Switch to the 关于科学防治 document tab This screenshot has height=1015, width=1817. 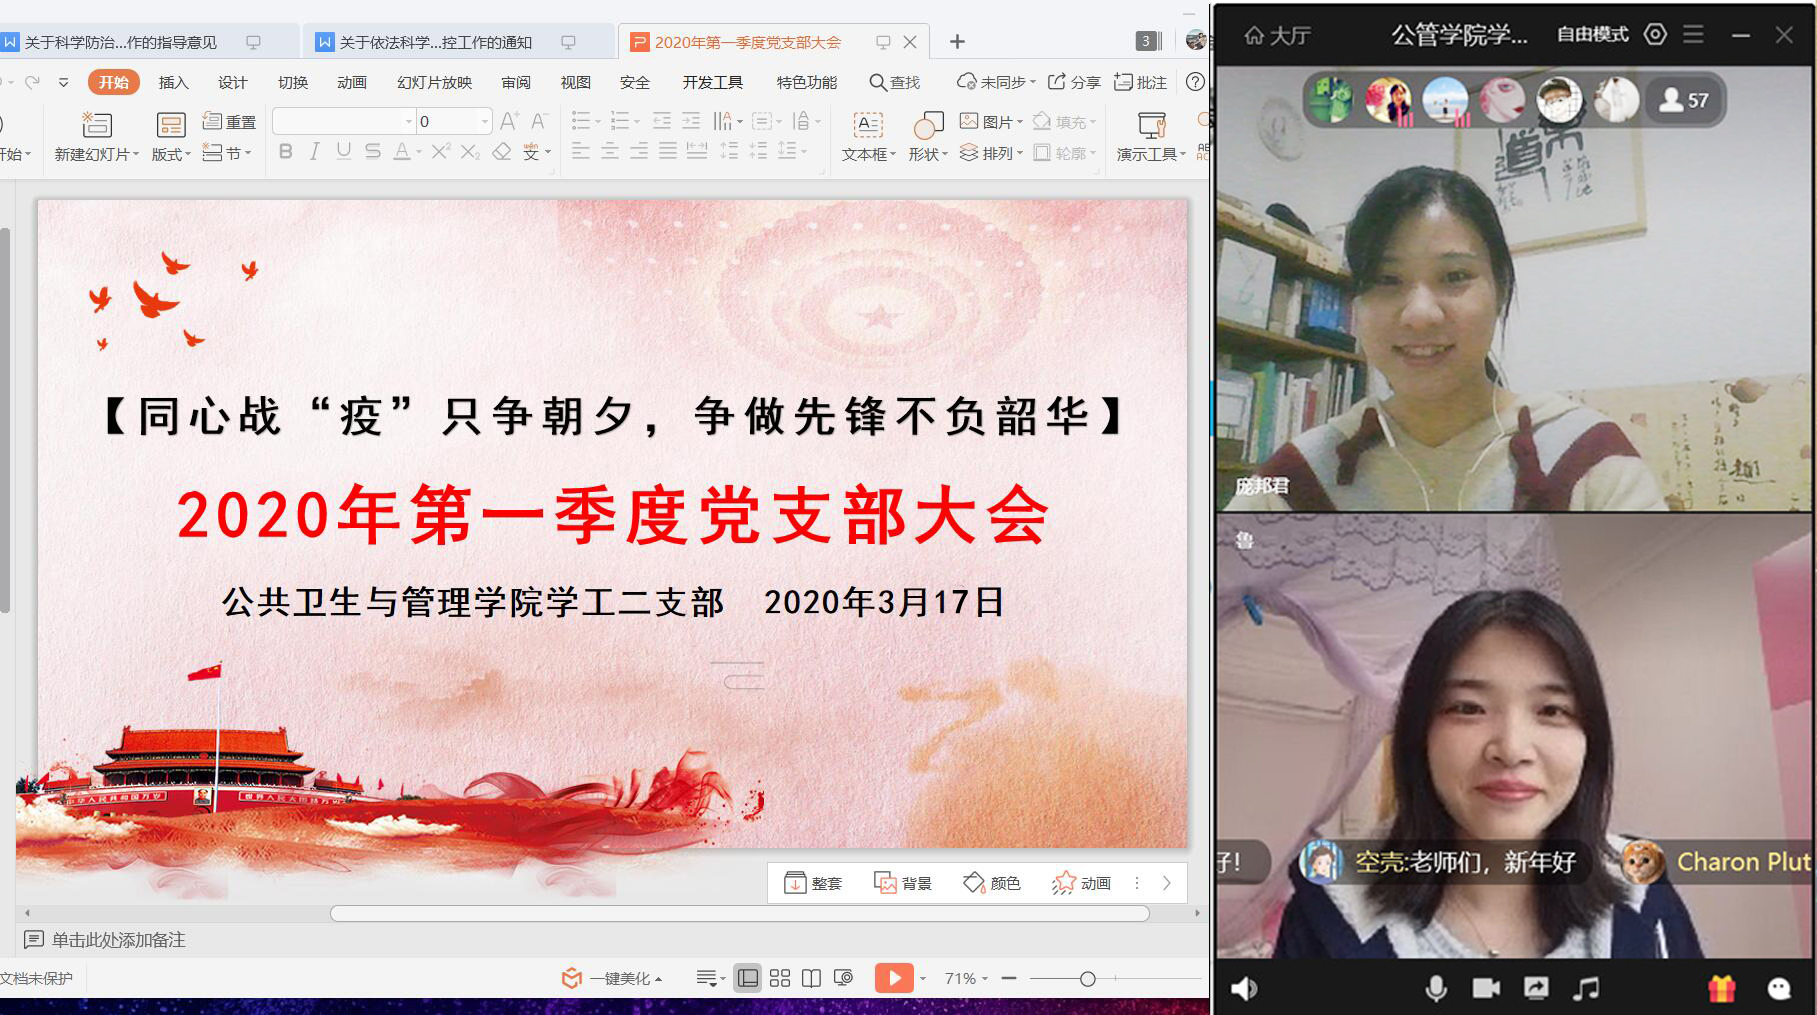coord(120,42)
